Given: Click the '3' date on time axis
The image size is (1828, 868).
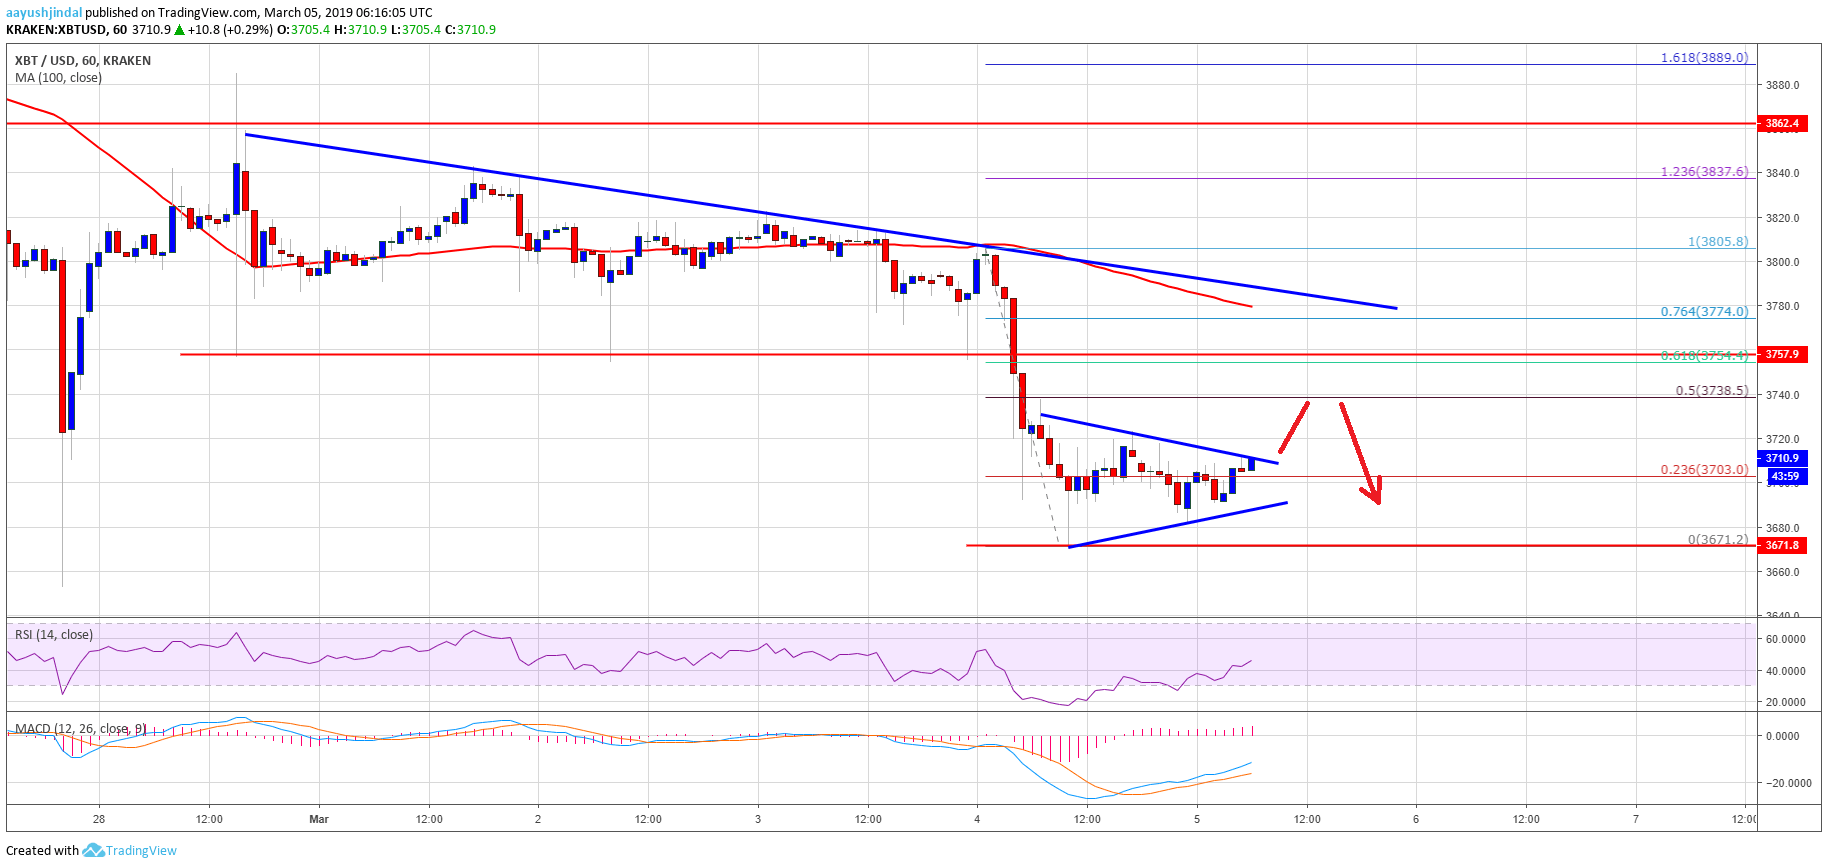Looking at the screenshot, I should (x=758, y=819).
